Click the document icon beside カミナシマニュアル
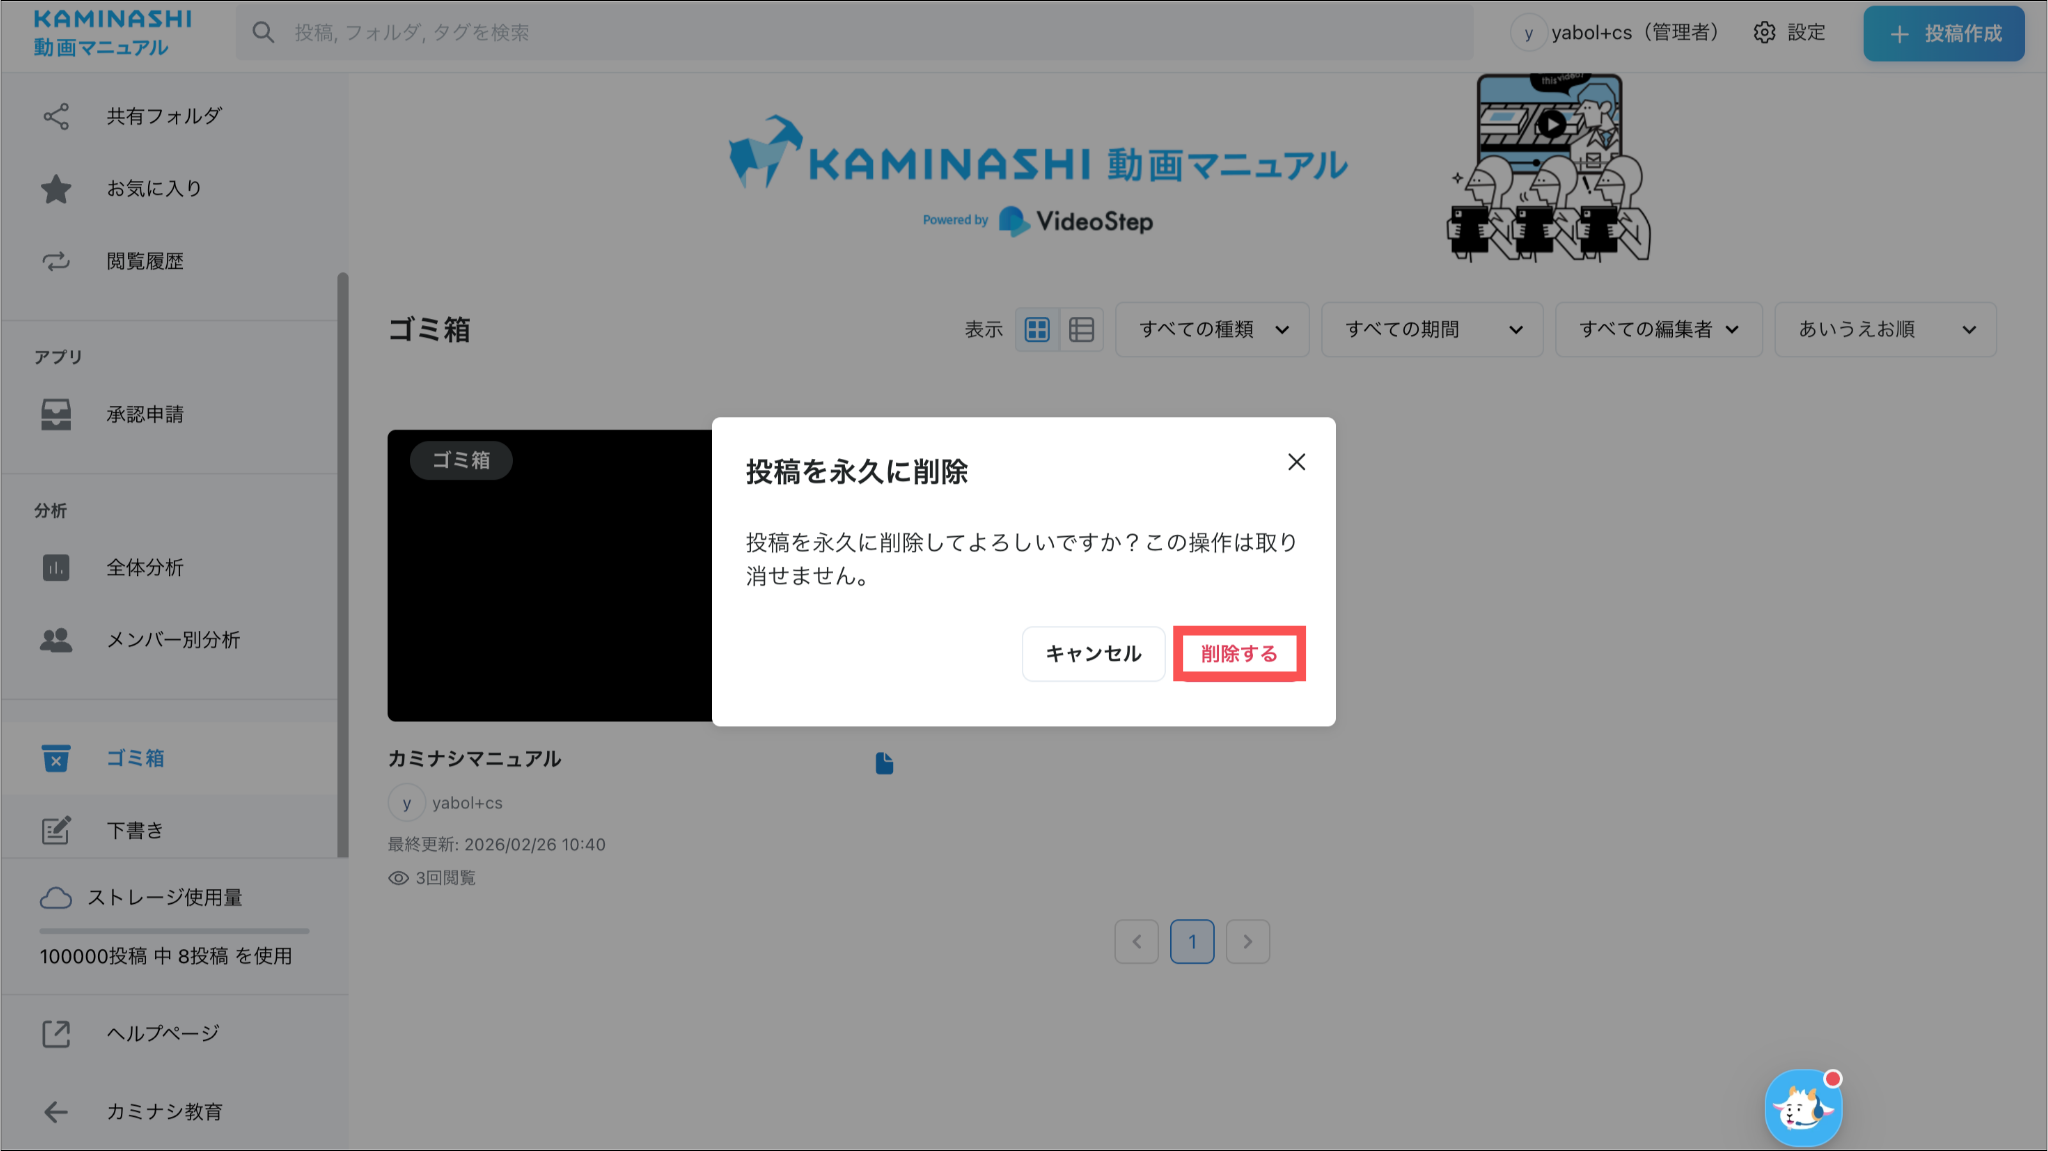 click(884, 763)
